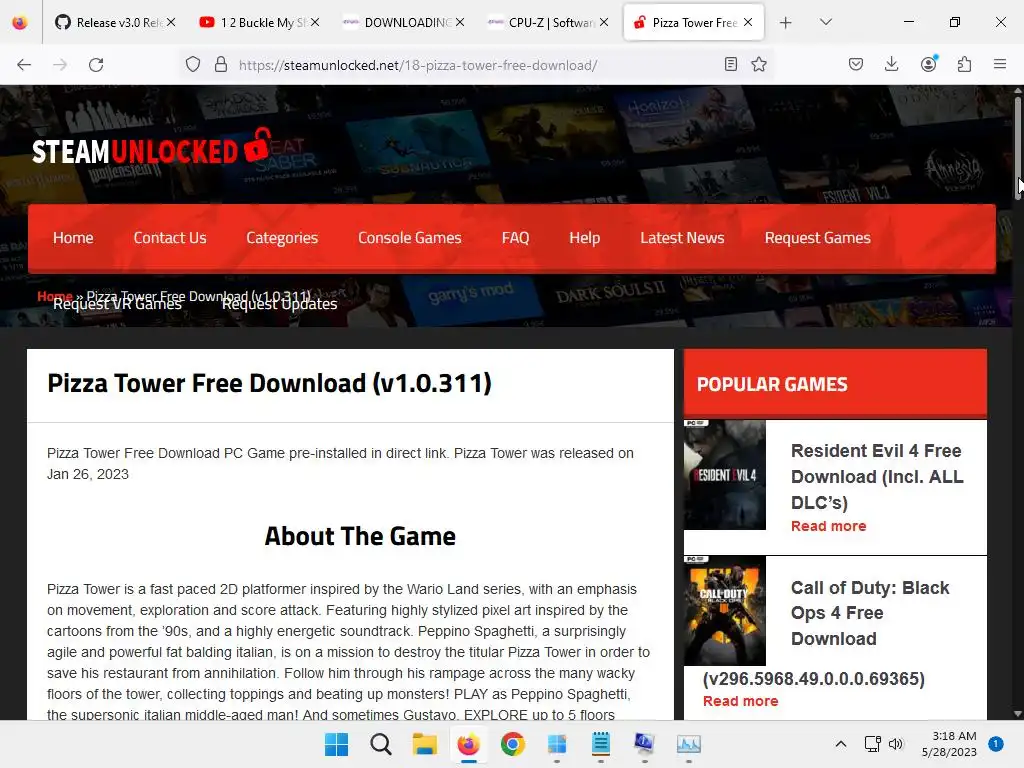Screen dimensions: 1024x768
Task: Open the Categories menu item
Action: (282, 238)
